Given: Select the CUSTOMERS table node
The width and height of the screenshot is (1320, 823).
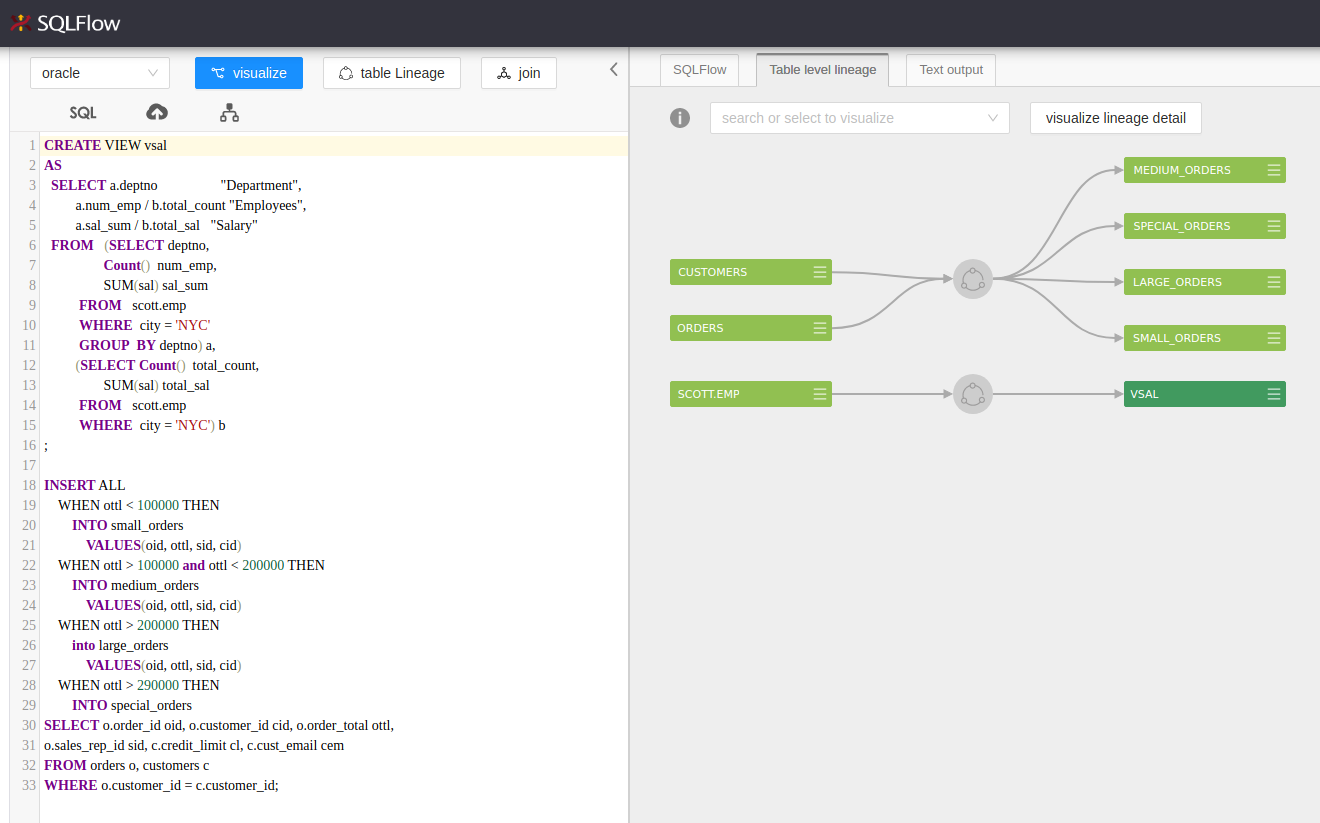Looking at the screenshot, I should click(x=751, y=272).
